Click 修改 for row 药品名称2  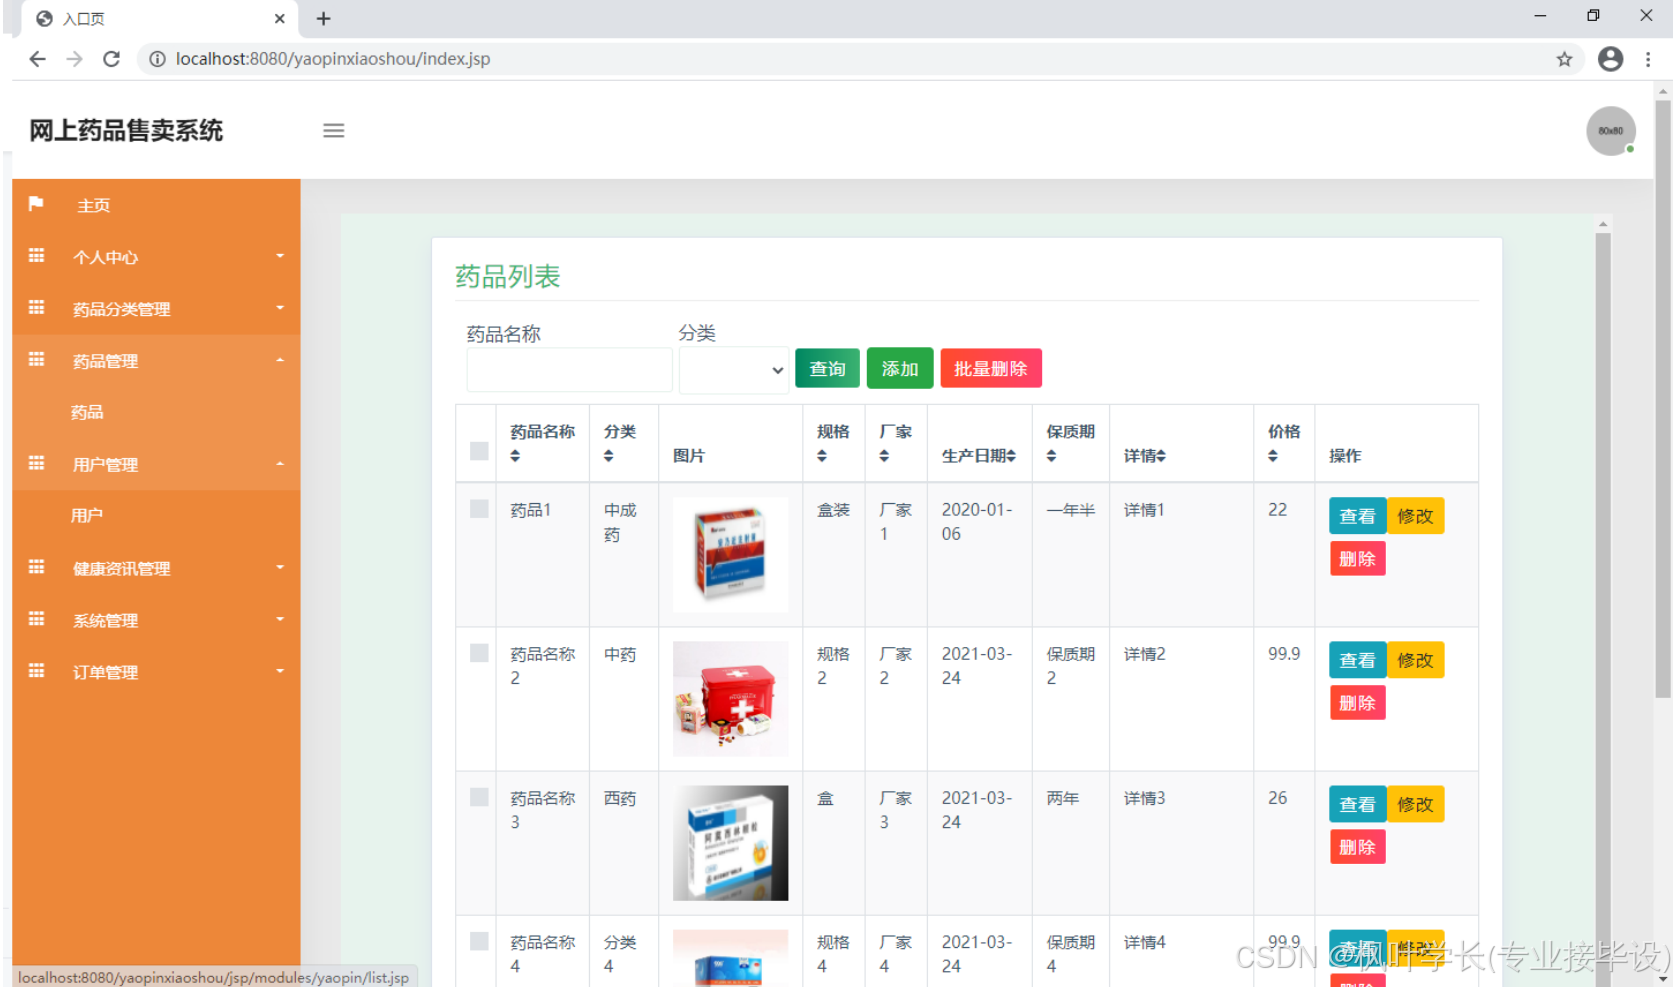(x=1415, y=660)
